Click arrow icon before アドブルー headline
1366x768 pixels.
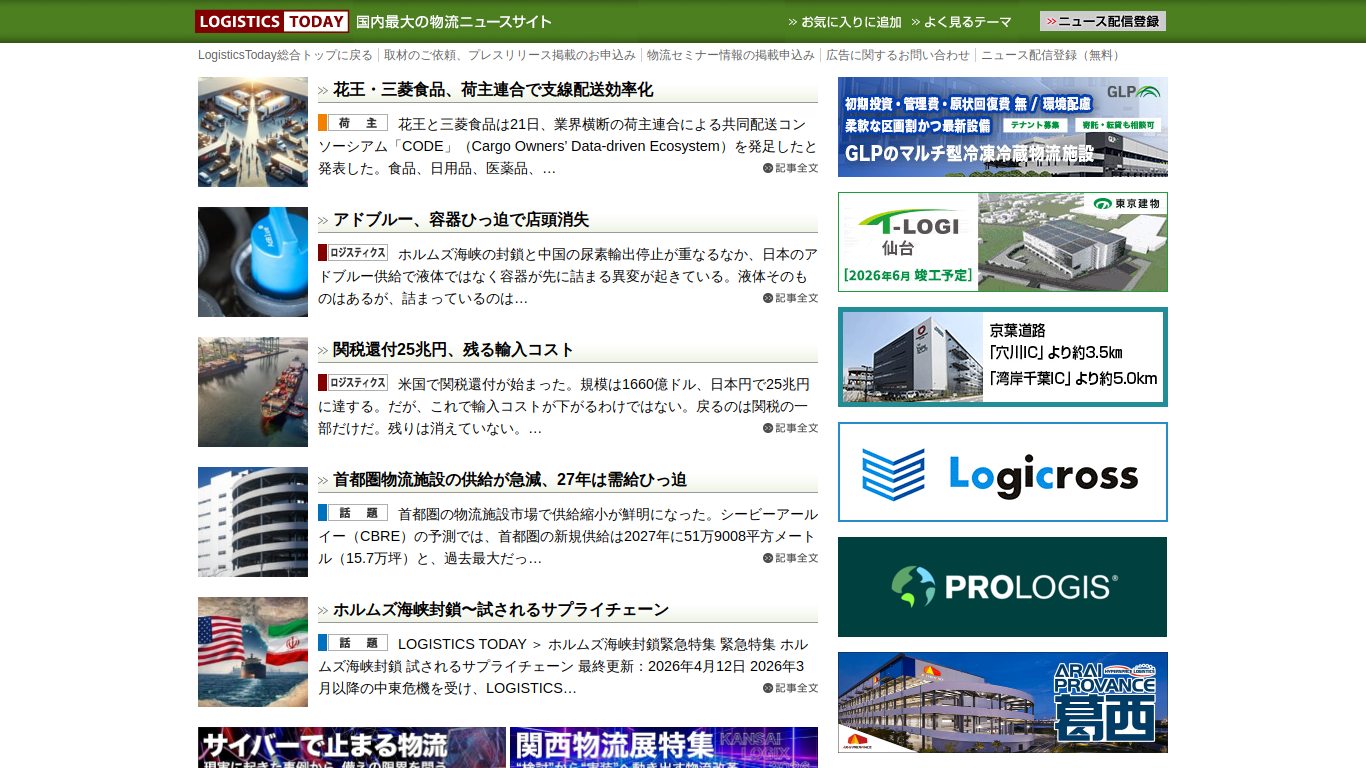click(x=323, y=221)
